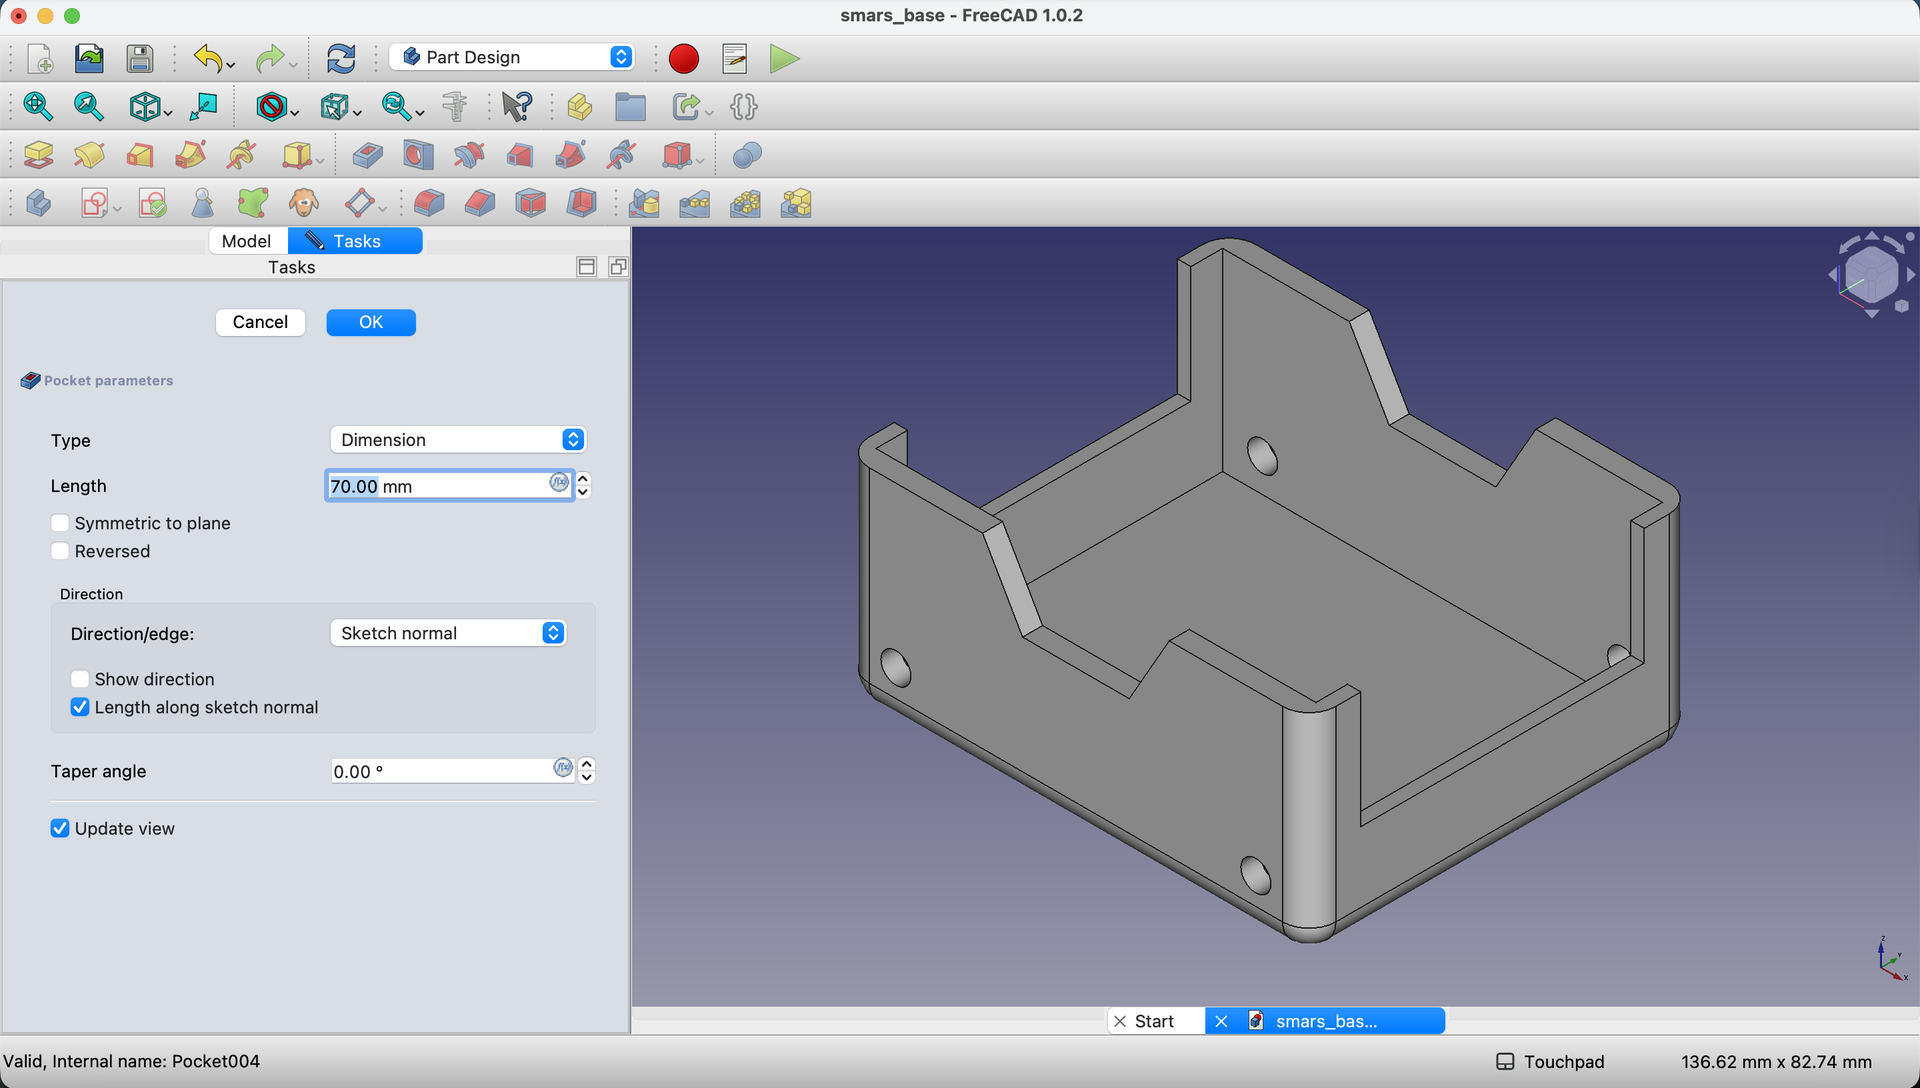Click the Refresh recompute icon
This screenshot has width=1920, height=1088.
(341, 58)
